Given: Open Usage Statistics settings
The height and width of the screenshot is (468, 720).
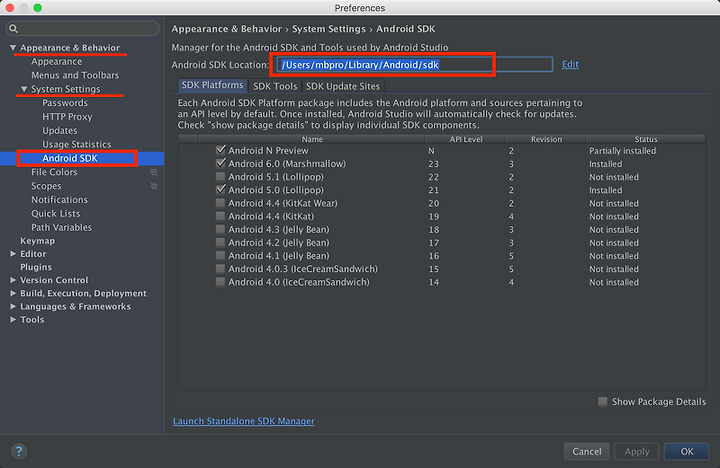Looking at the screenshot, I should 77,144.
